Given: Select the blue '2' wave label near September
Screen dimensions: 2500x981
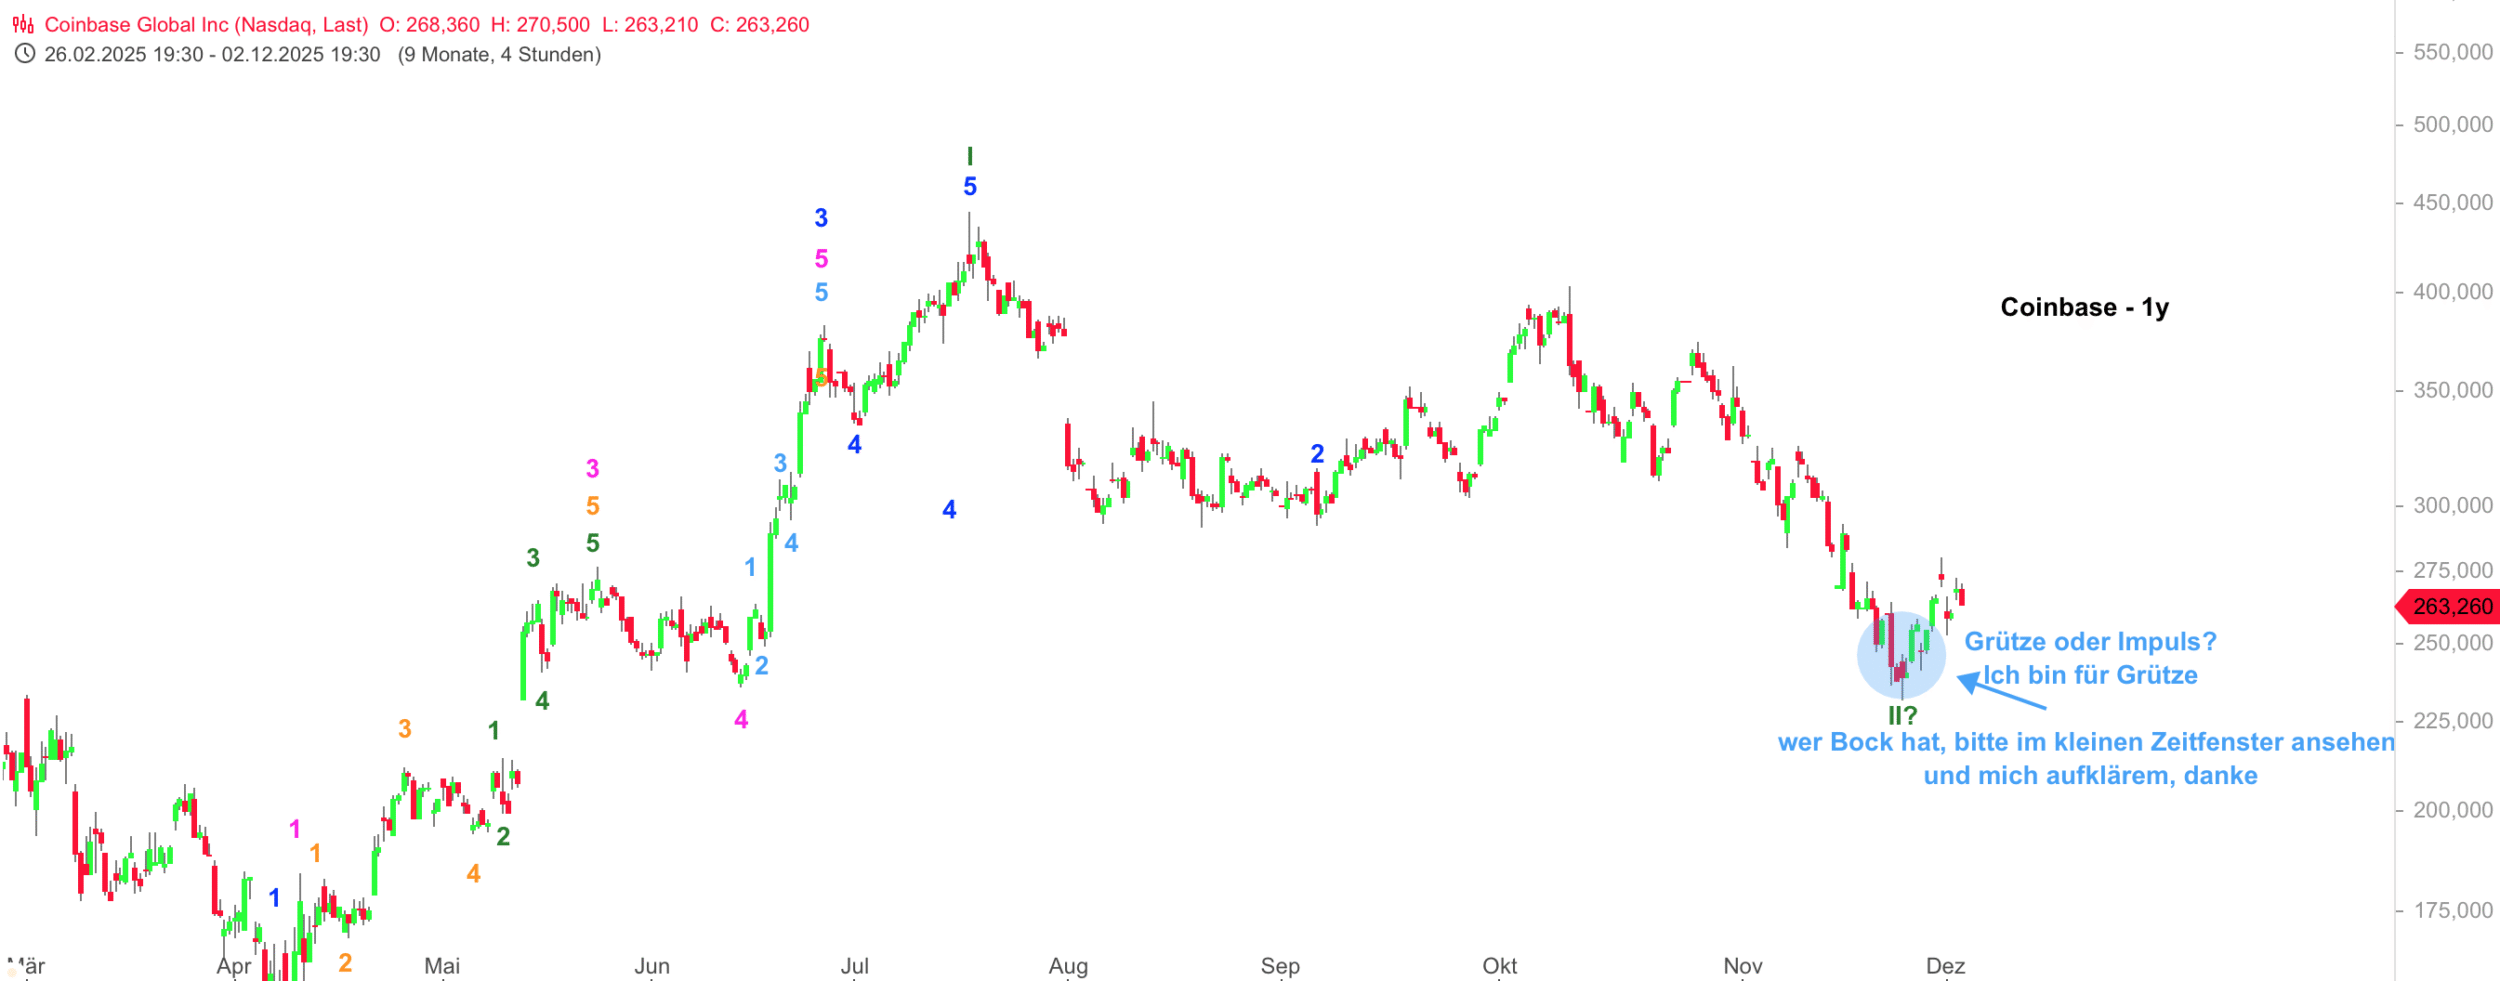Looking at the screenshot, I should tap(1317, 454).
